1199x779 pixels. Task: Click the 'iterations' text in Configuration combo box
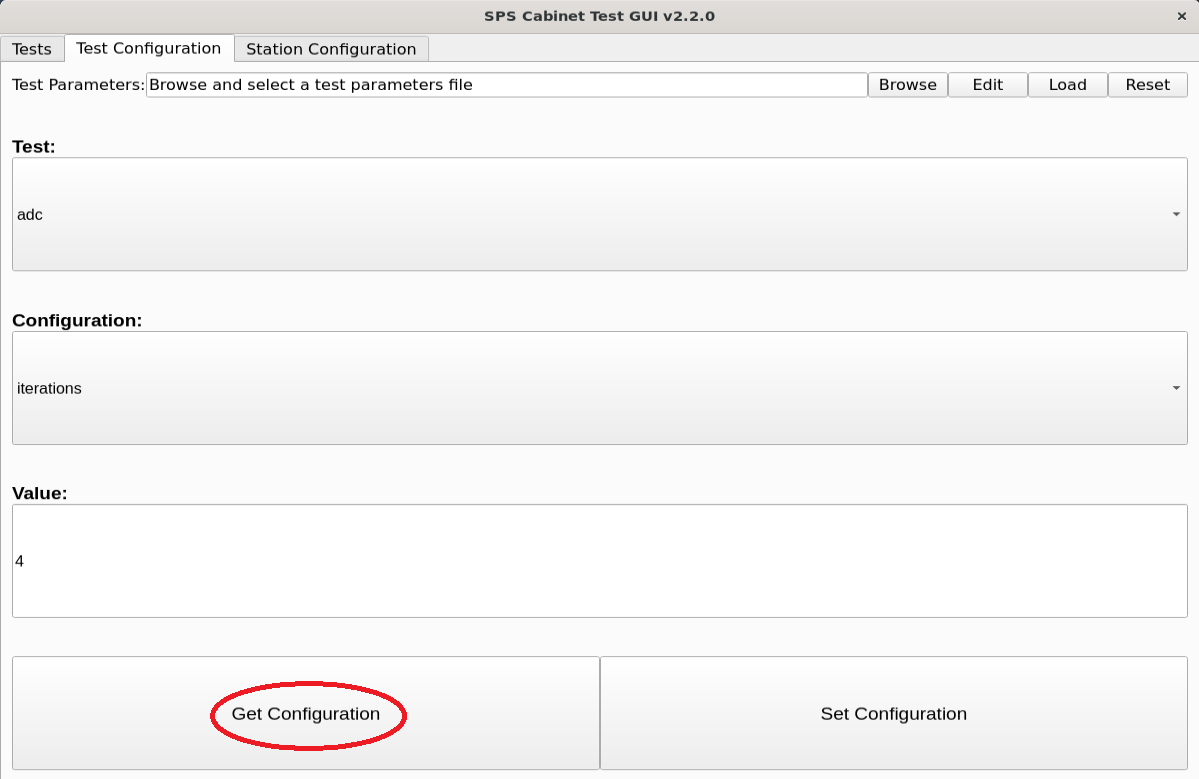tap(49, 388)
